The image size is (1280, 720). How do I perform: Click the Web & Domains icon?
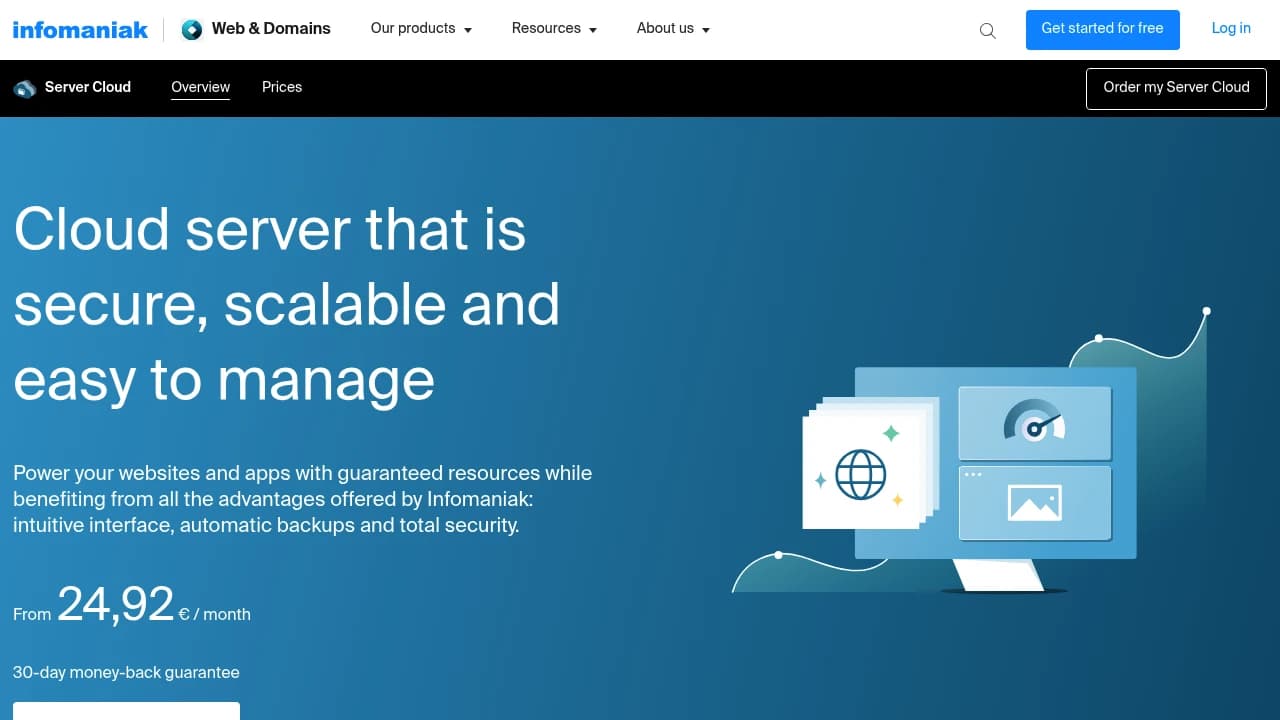point(191,29)
